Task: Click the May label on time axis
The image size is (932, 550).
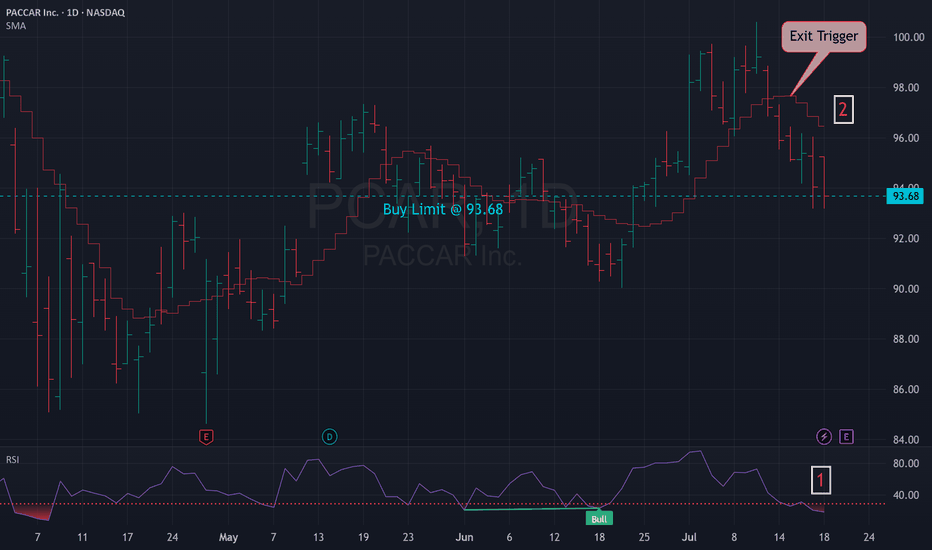Action: (x=228, y=538)
